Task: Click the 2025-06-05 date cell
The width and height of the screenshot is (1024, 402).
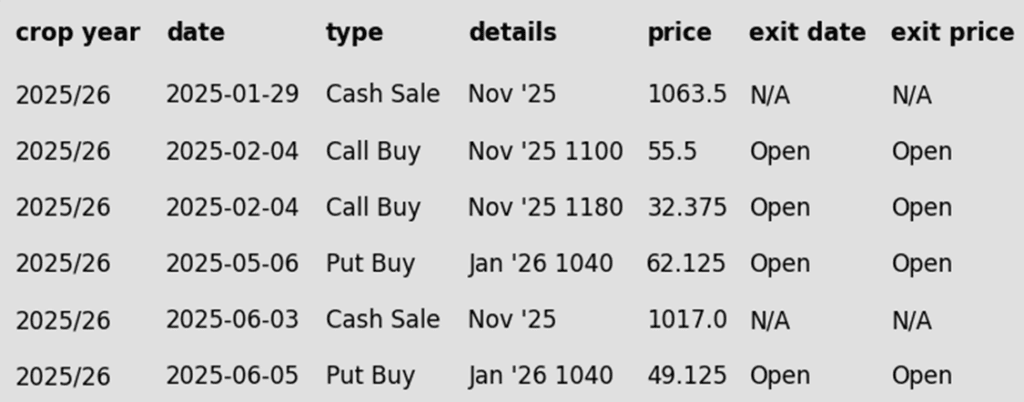Action: [232, 376]
